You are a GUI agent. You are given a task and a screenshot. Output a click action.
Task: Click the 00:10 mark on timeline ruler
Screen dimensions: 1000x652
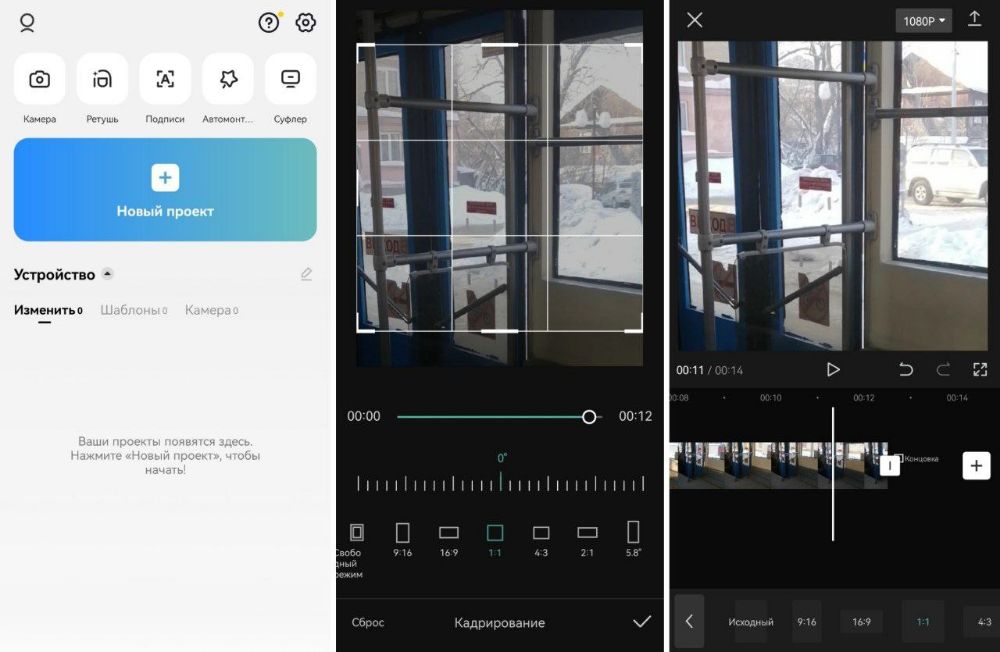click(770, 397)
